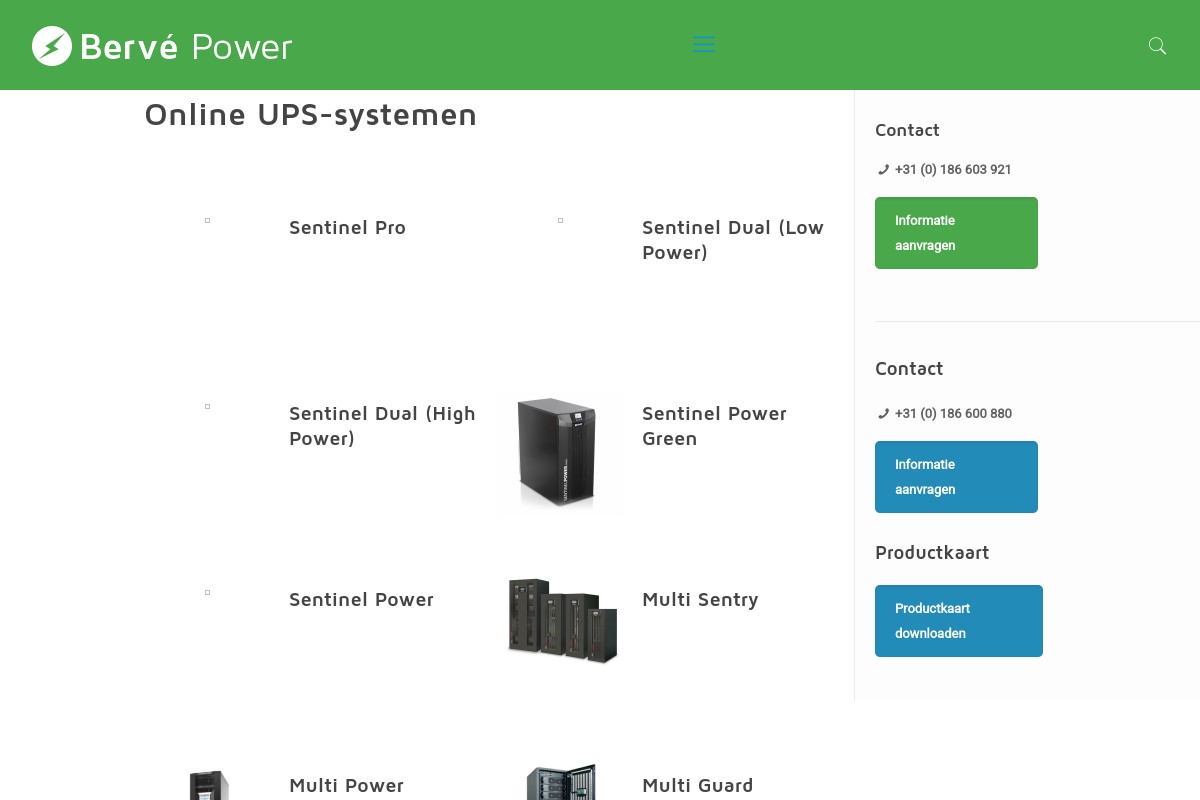Viewport: 1200px width, 800px height.
Task: Open the Multi Power link
Action: [346, 785]
